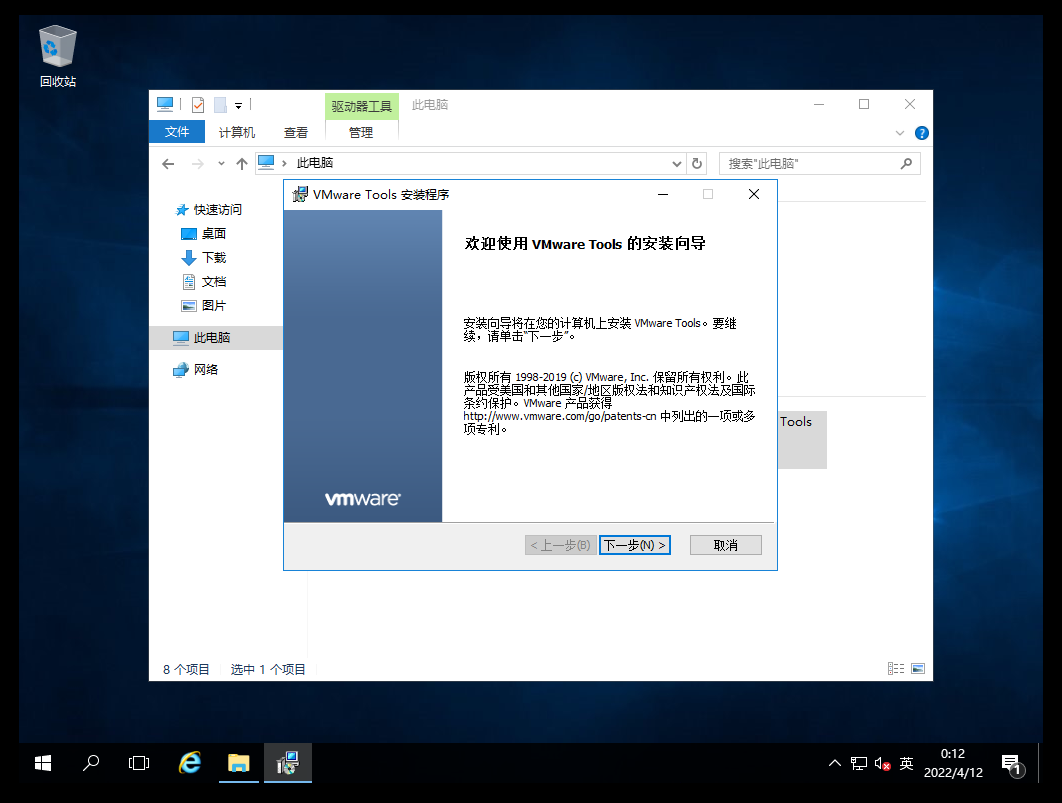Maximize the 此电脑 Explorer window
1062x803 pixels.
pyautogui.click(x=864, y=104)
